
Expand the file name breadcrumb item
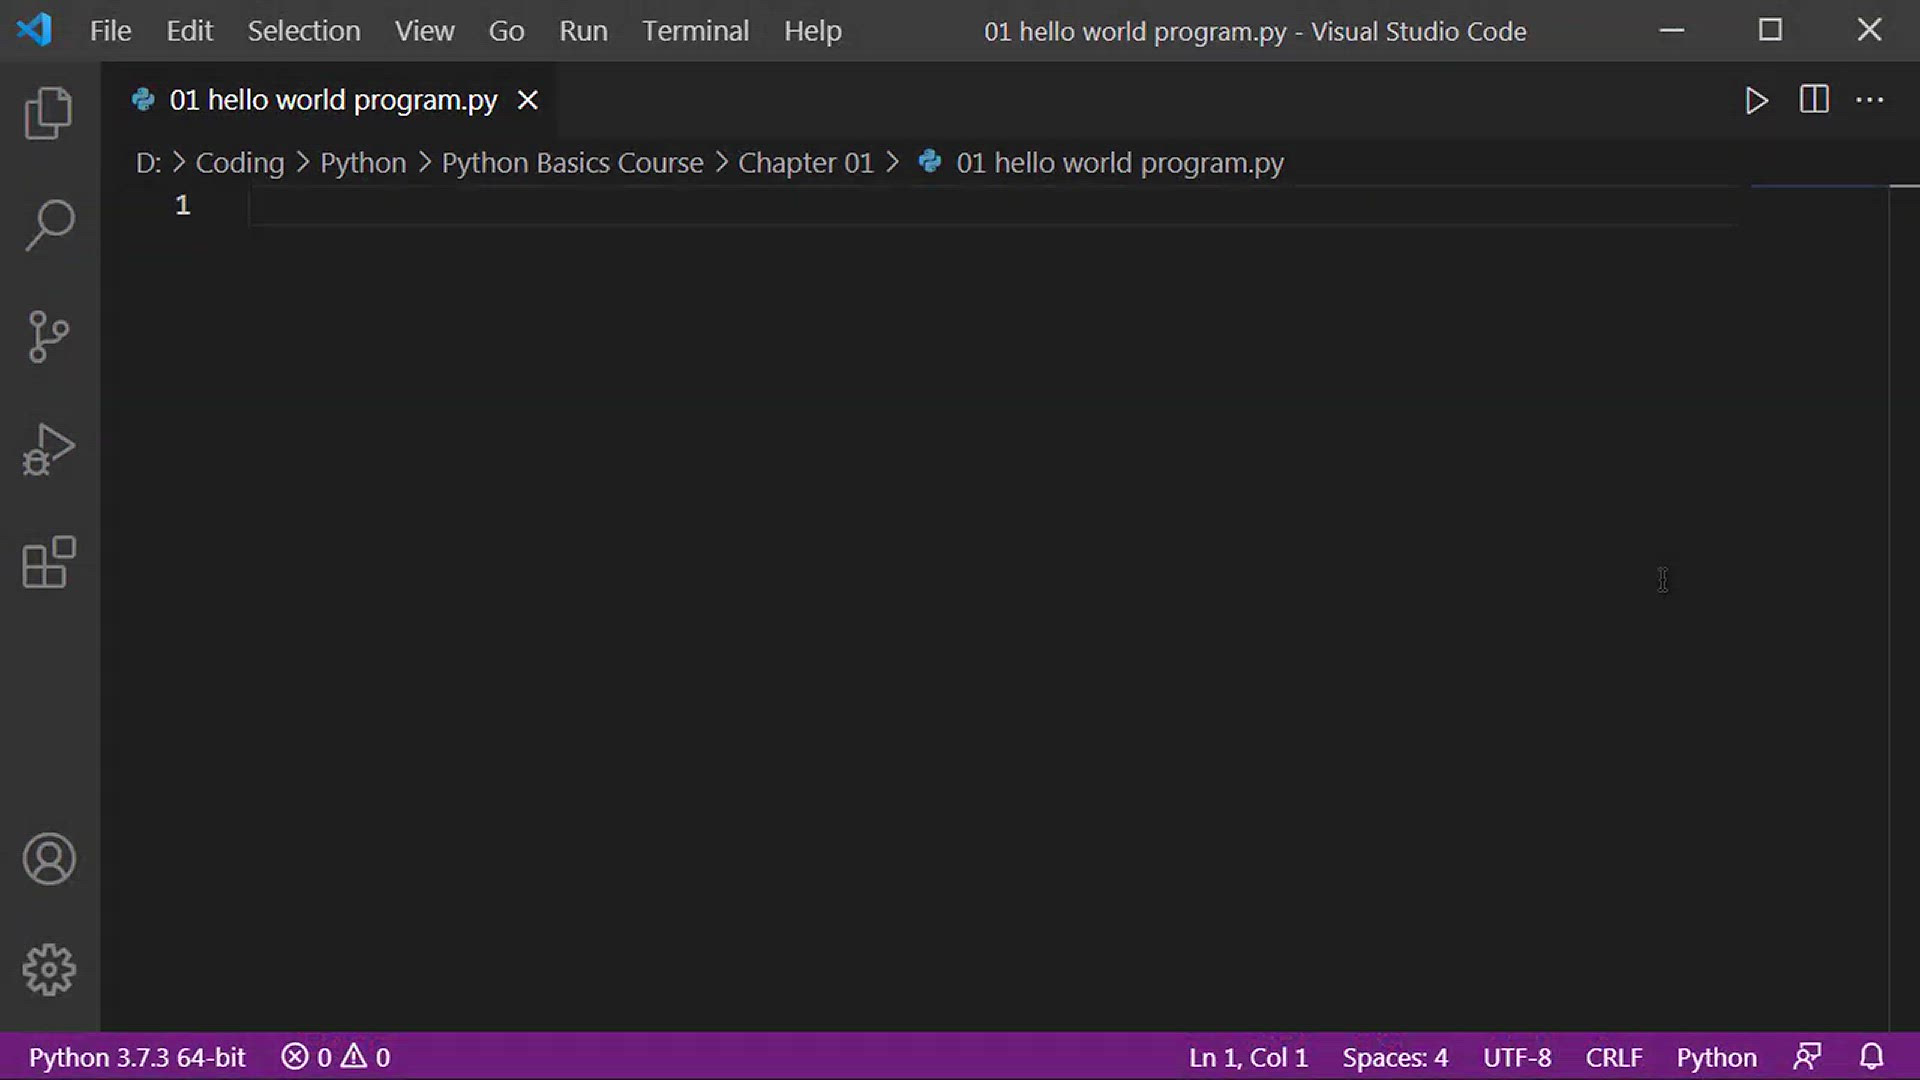tap(1120, 162)
